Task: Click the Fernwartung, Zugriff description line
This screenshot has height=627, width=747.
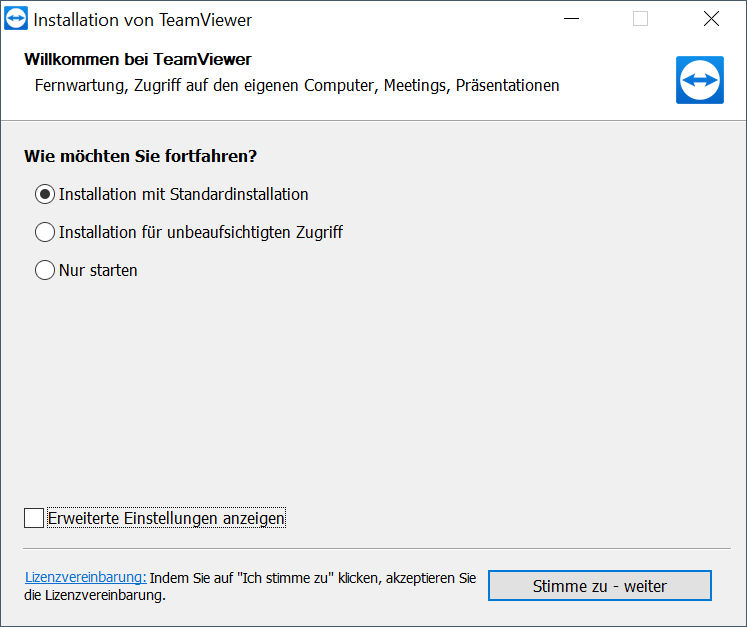Action: [297, 86]
